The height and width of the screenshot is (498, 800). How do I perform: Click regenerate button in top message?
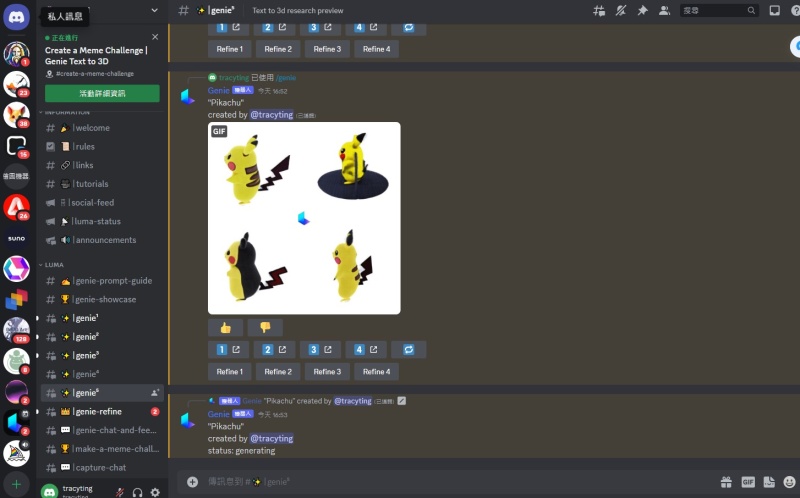(409, 28)
